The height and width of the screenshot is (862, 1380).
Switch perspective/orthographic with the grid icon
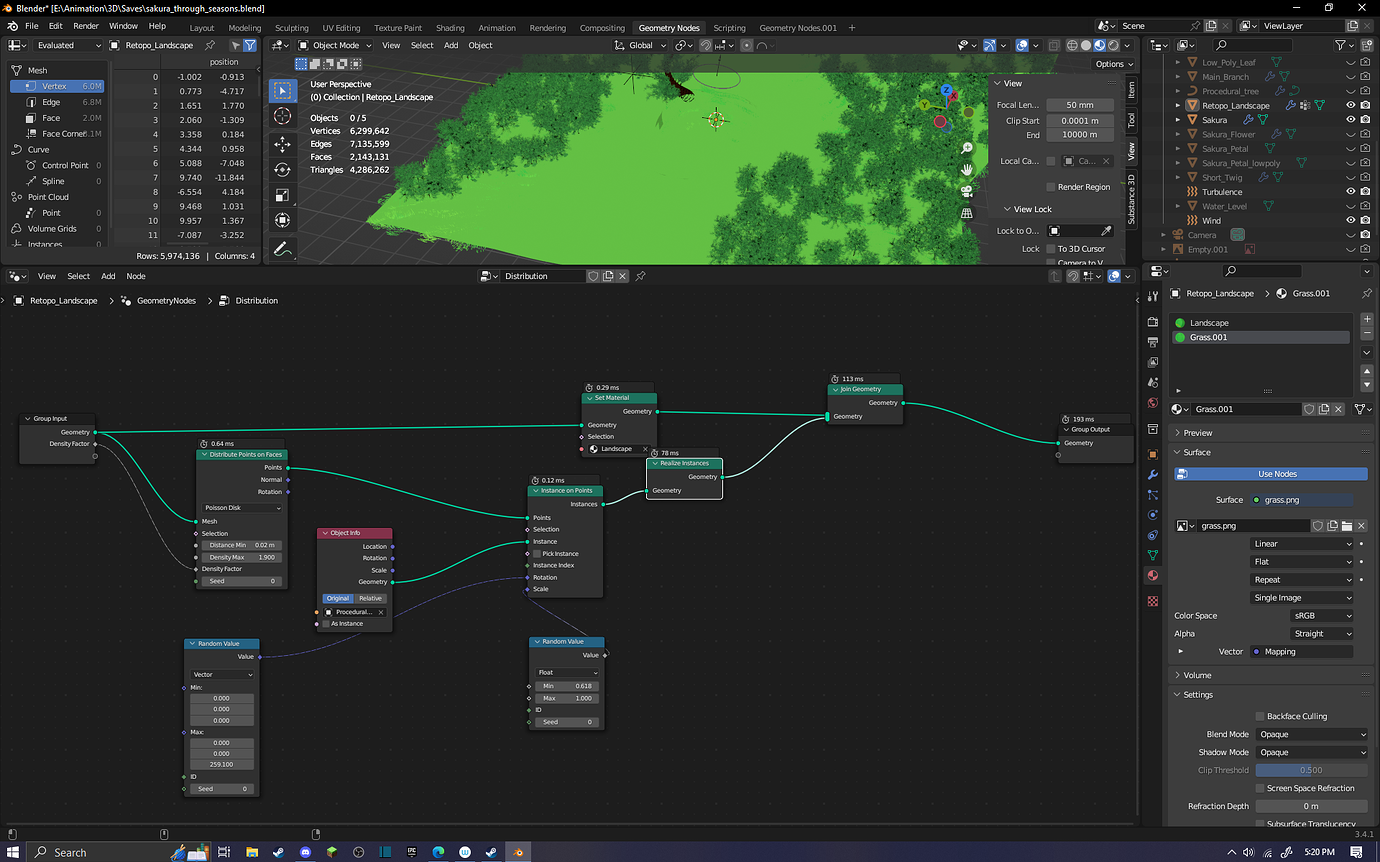point(967,213)
